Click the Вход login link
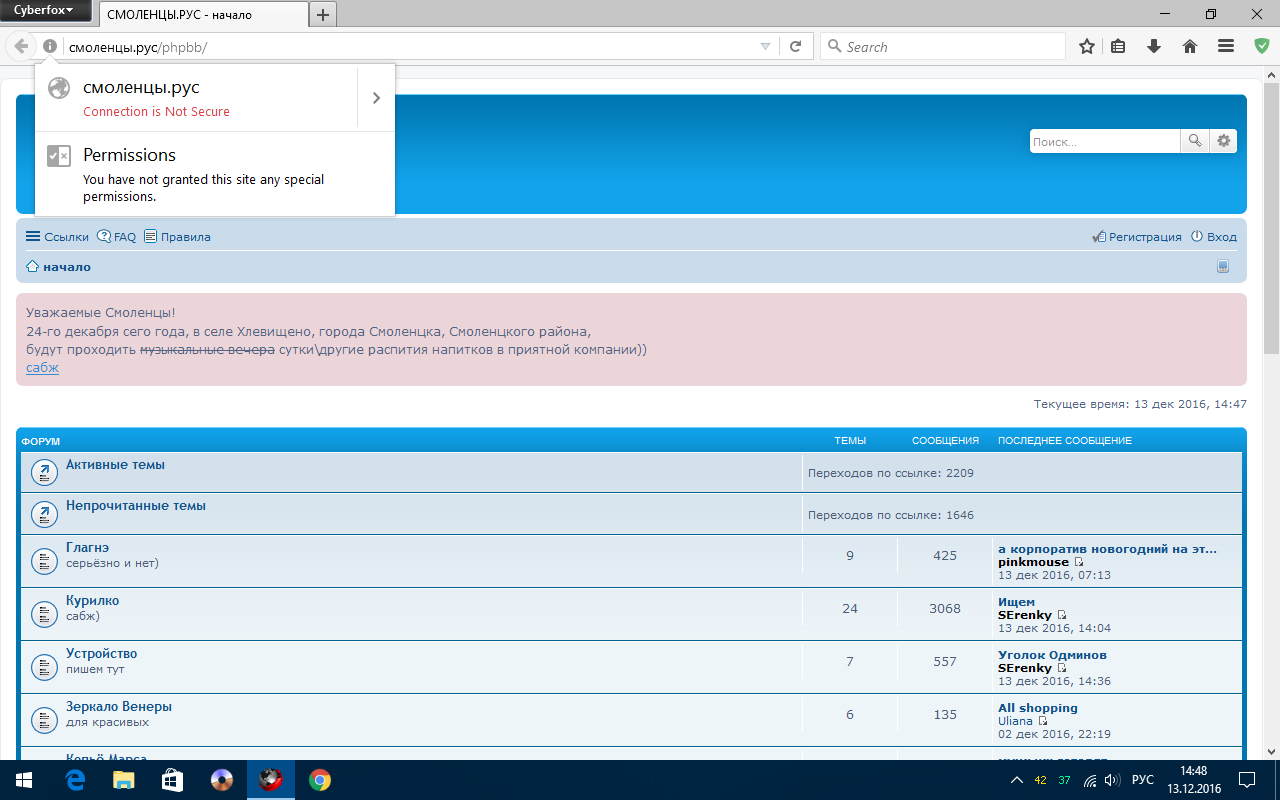 1221,237
